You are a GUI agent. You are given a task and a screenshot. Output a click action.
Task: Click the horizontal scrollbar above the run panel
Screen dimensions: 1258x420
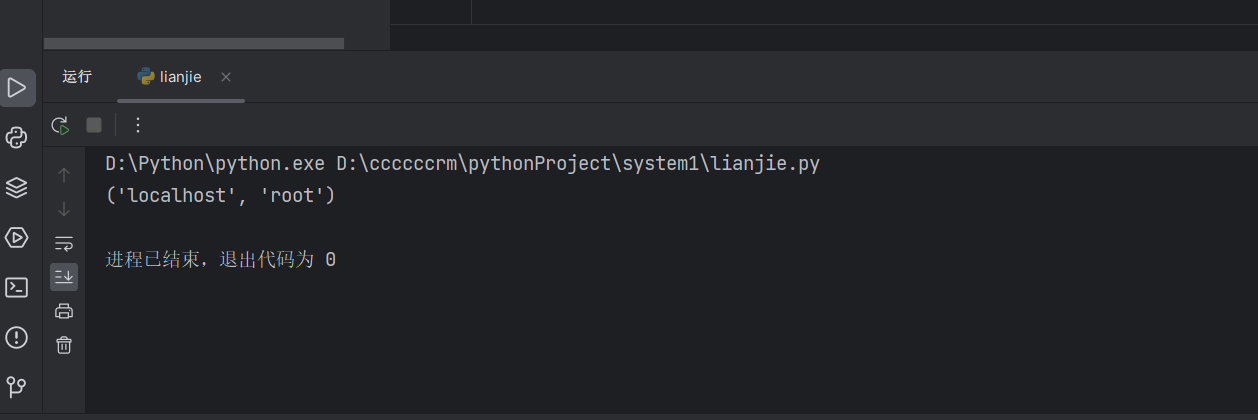pos(194,43)
